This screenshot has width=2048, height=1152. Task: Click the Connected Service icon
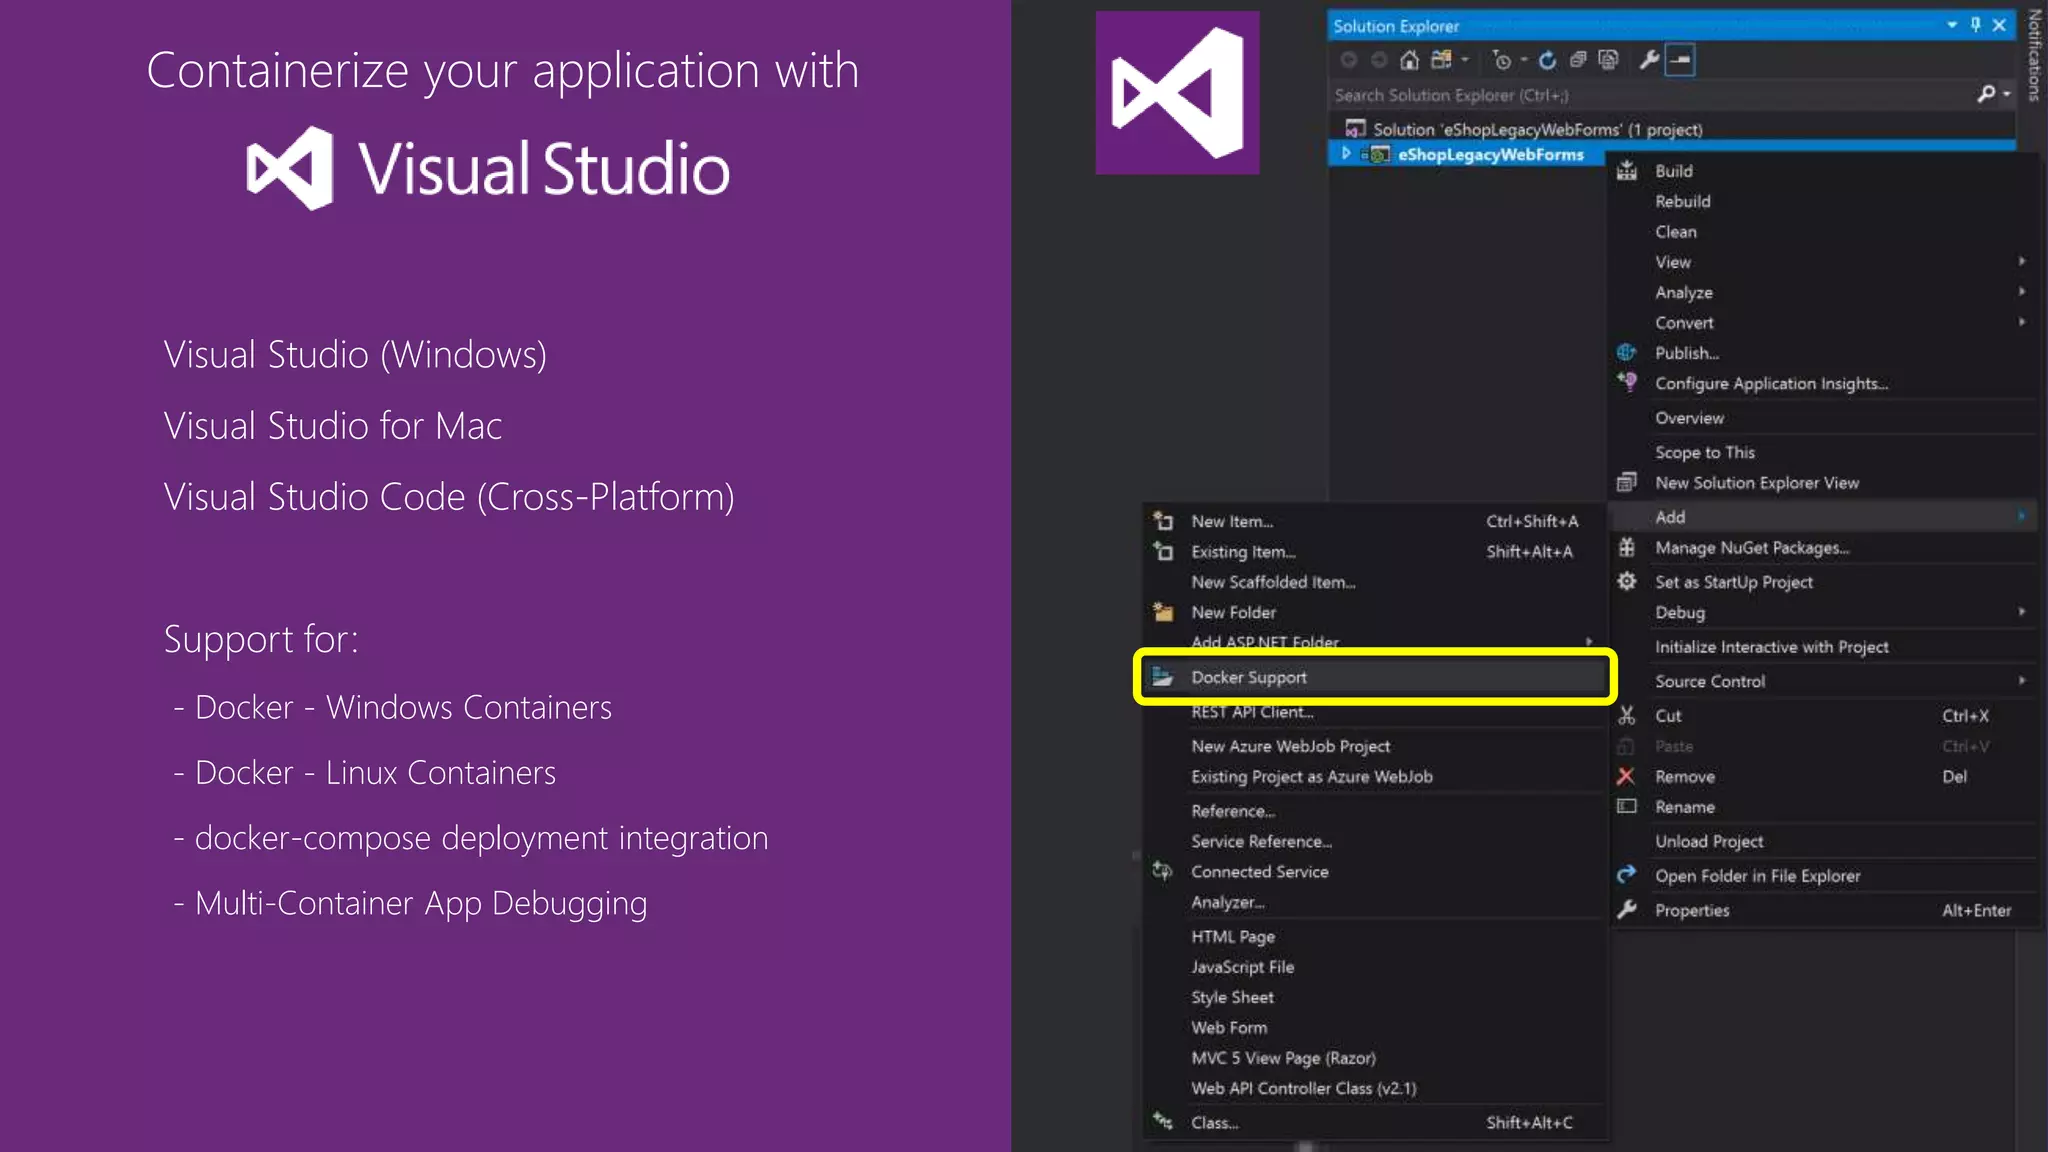pyautogui.click(x=1162, y=871)
